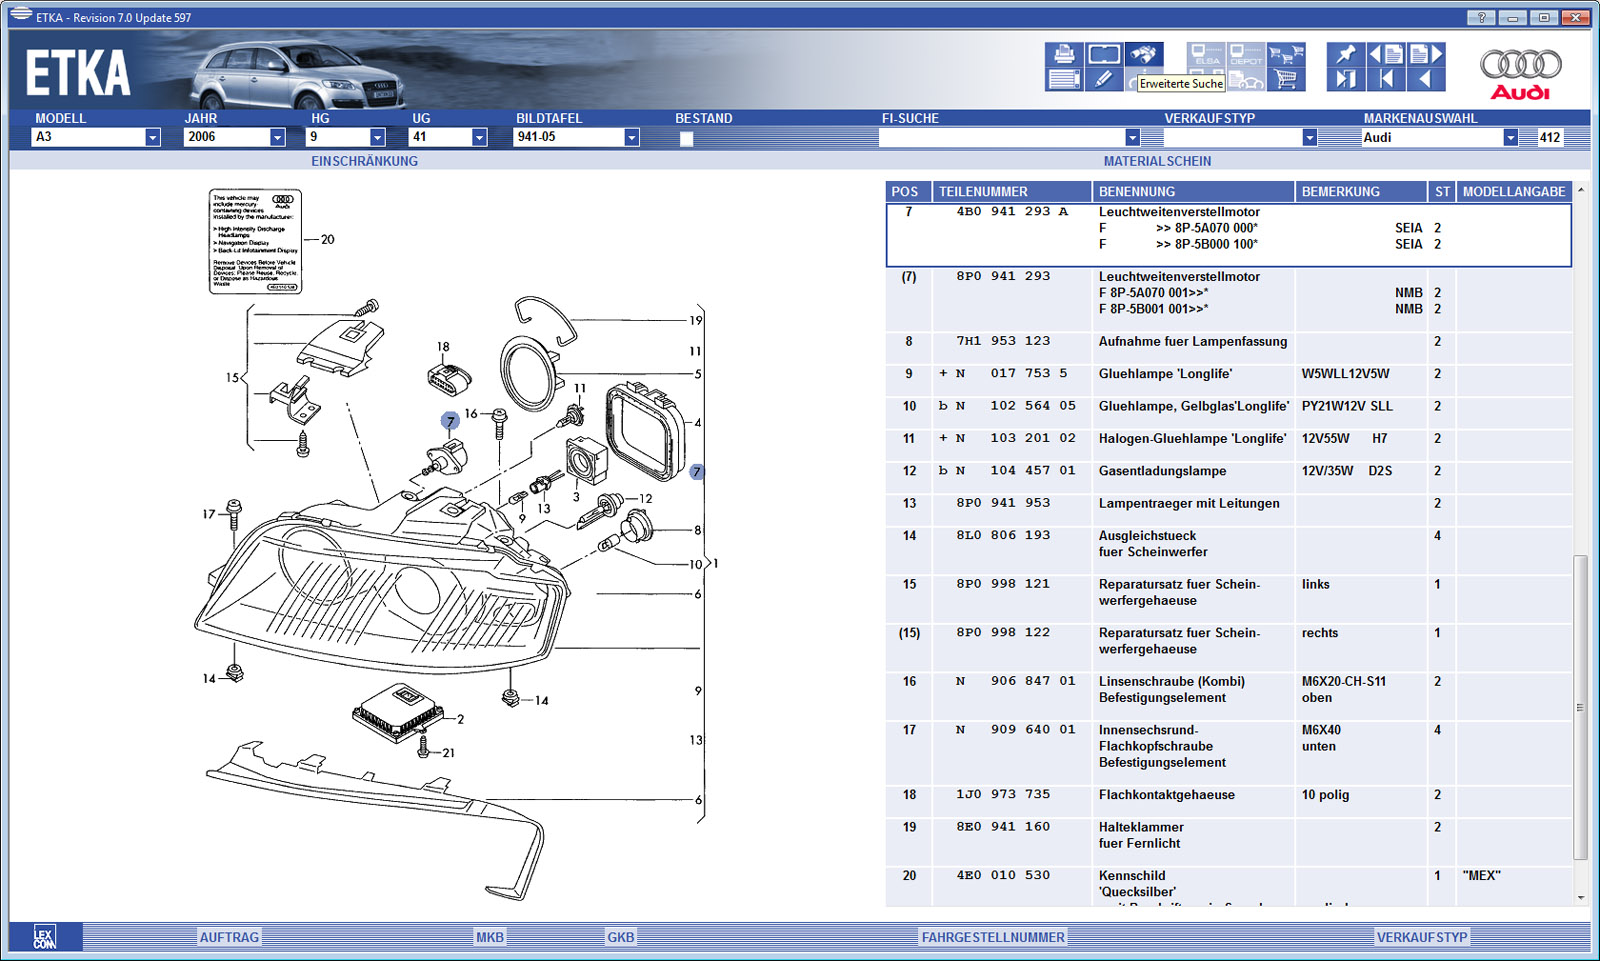Click the parts list scroll-down arrow

[1581, 898]
